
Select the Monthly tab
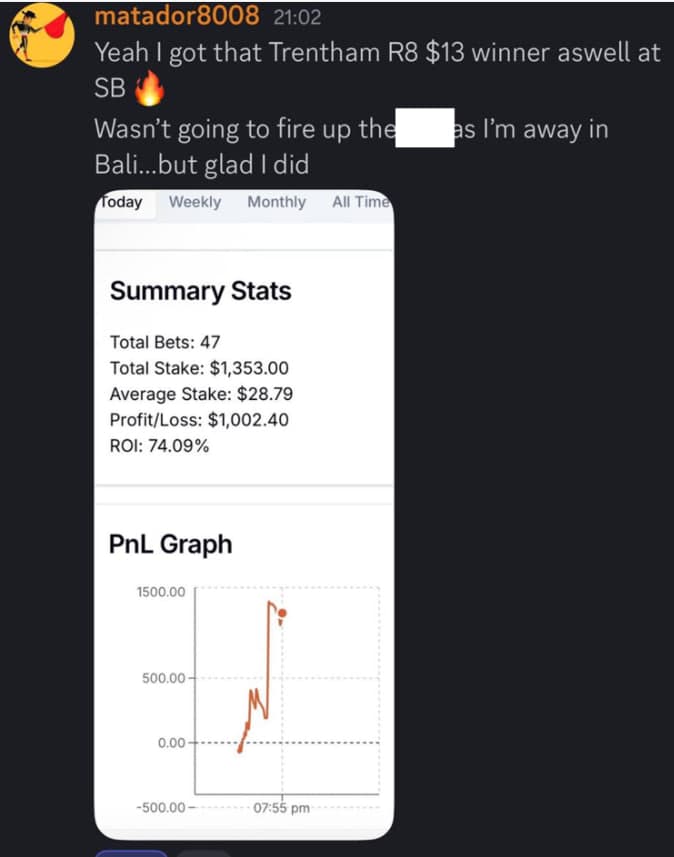[x=276, y=202]
